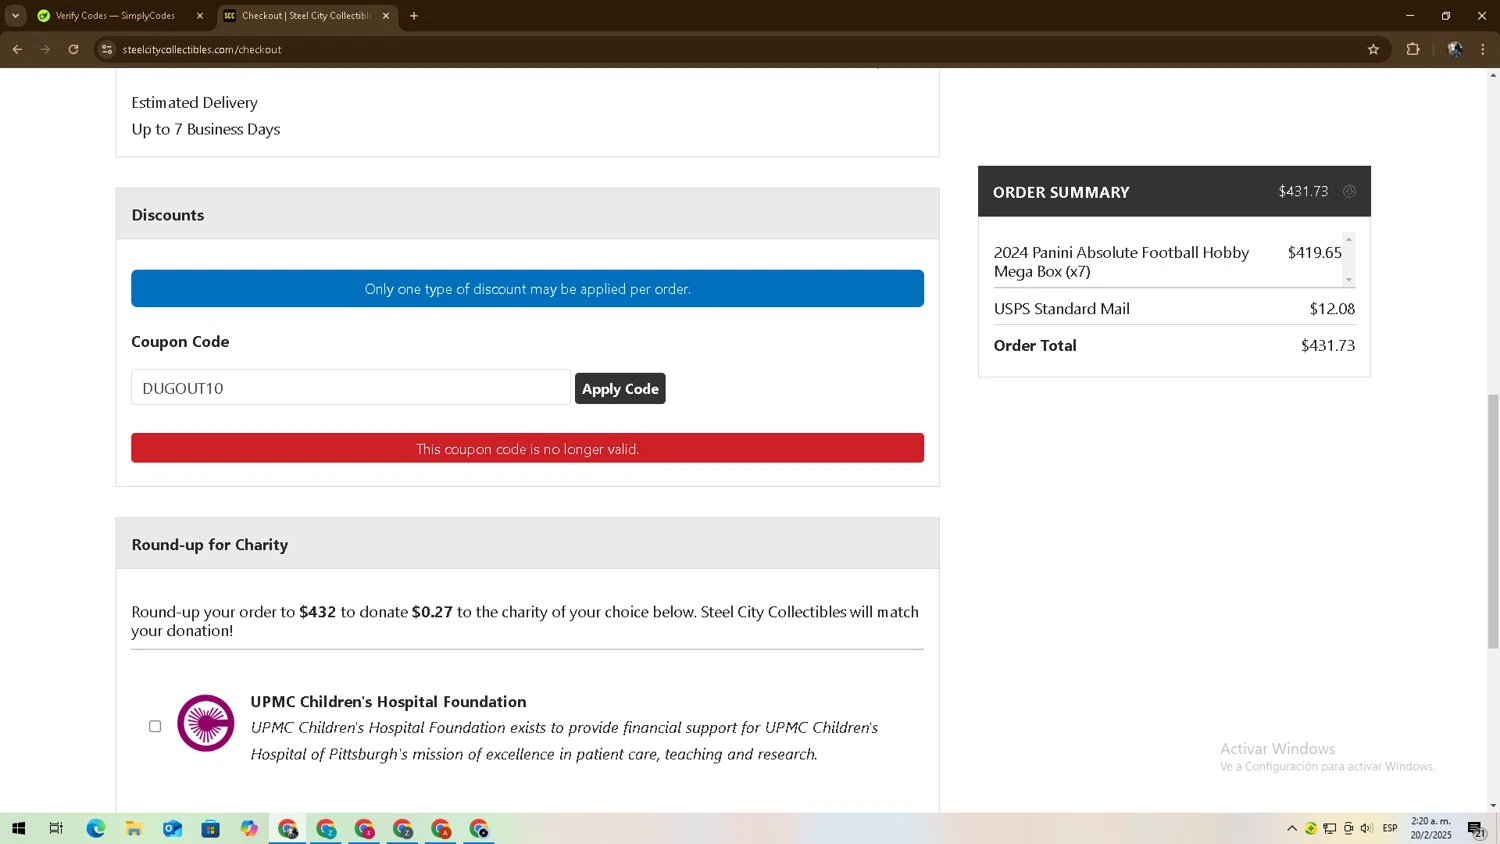The height and width of the screenshot is (844, 1500).
Task: Open the Windows Start menu
Action: click(18, 828)
